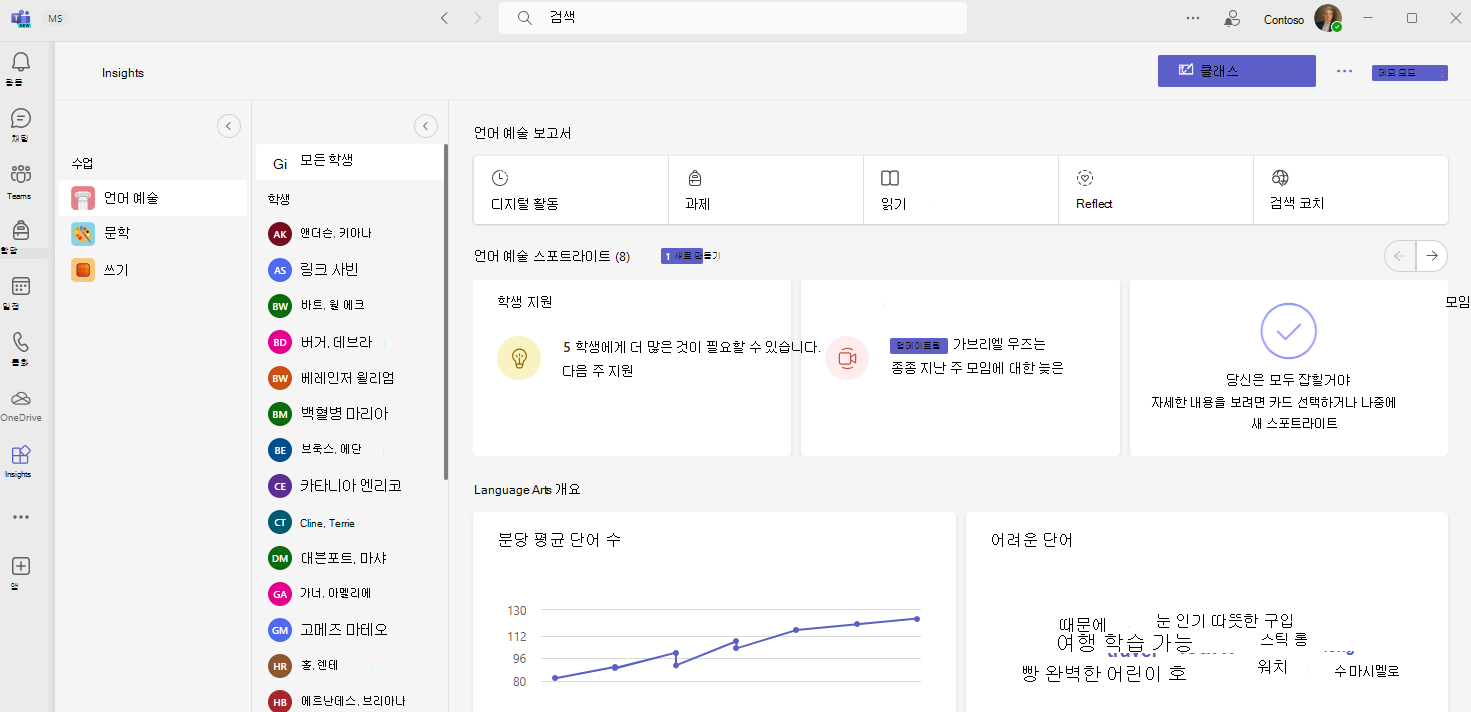Select student 고메즈 마테오
The image size is (1471, 712).
pos(349,630)
